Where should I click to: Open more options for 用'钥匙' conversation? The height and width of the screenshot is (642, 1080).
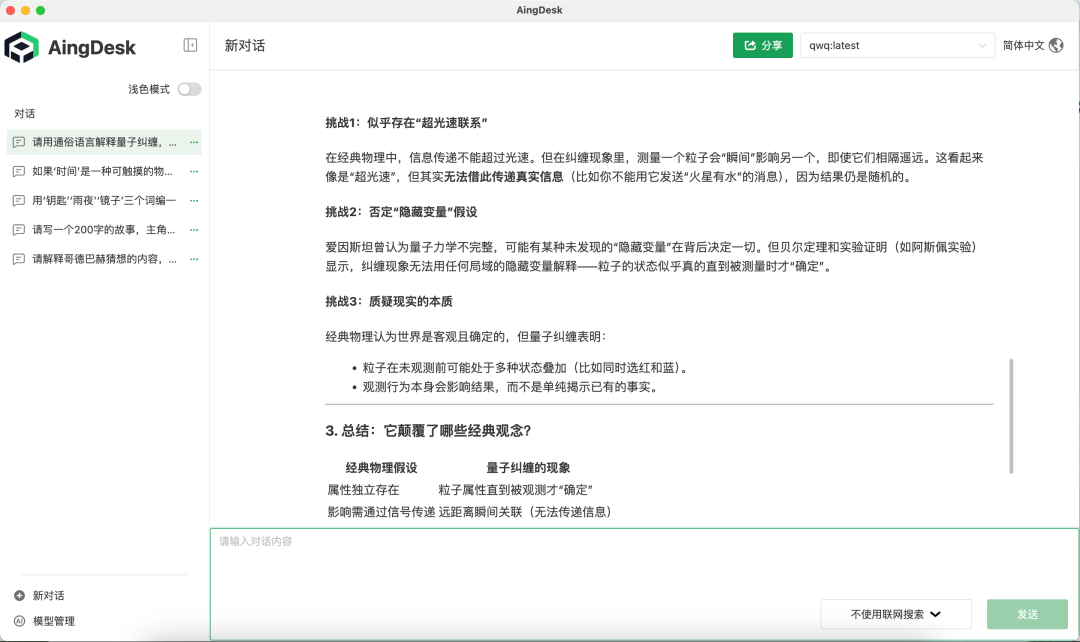(x=194, y=200)
